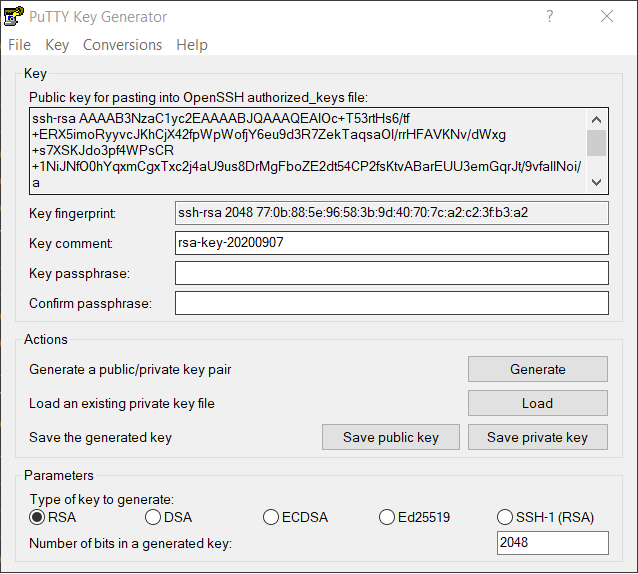Click the Load button
Image resolution: width=638 pixels, height=574 pixels.
tap(538, 403)
